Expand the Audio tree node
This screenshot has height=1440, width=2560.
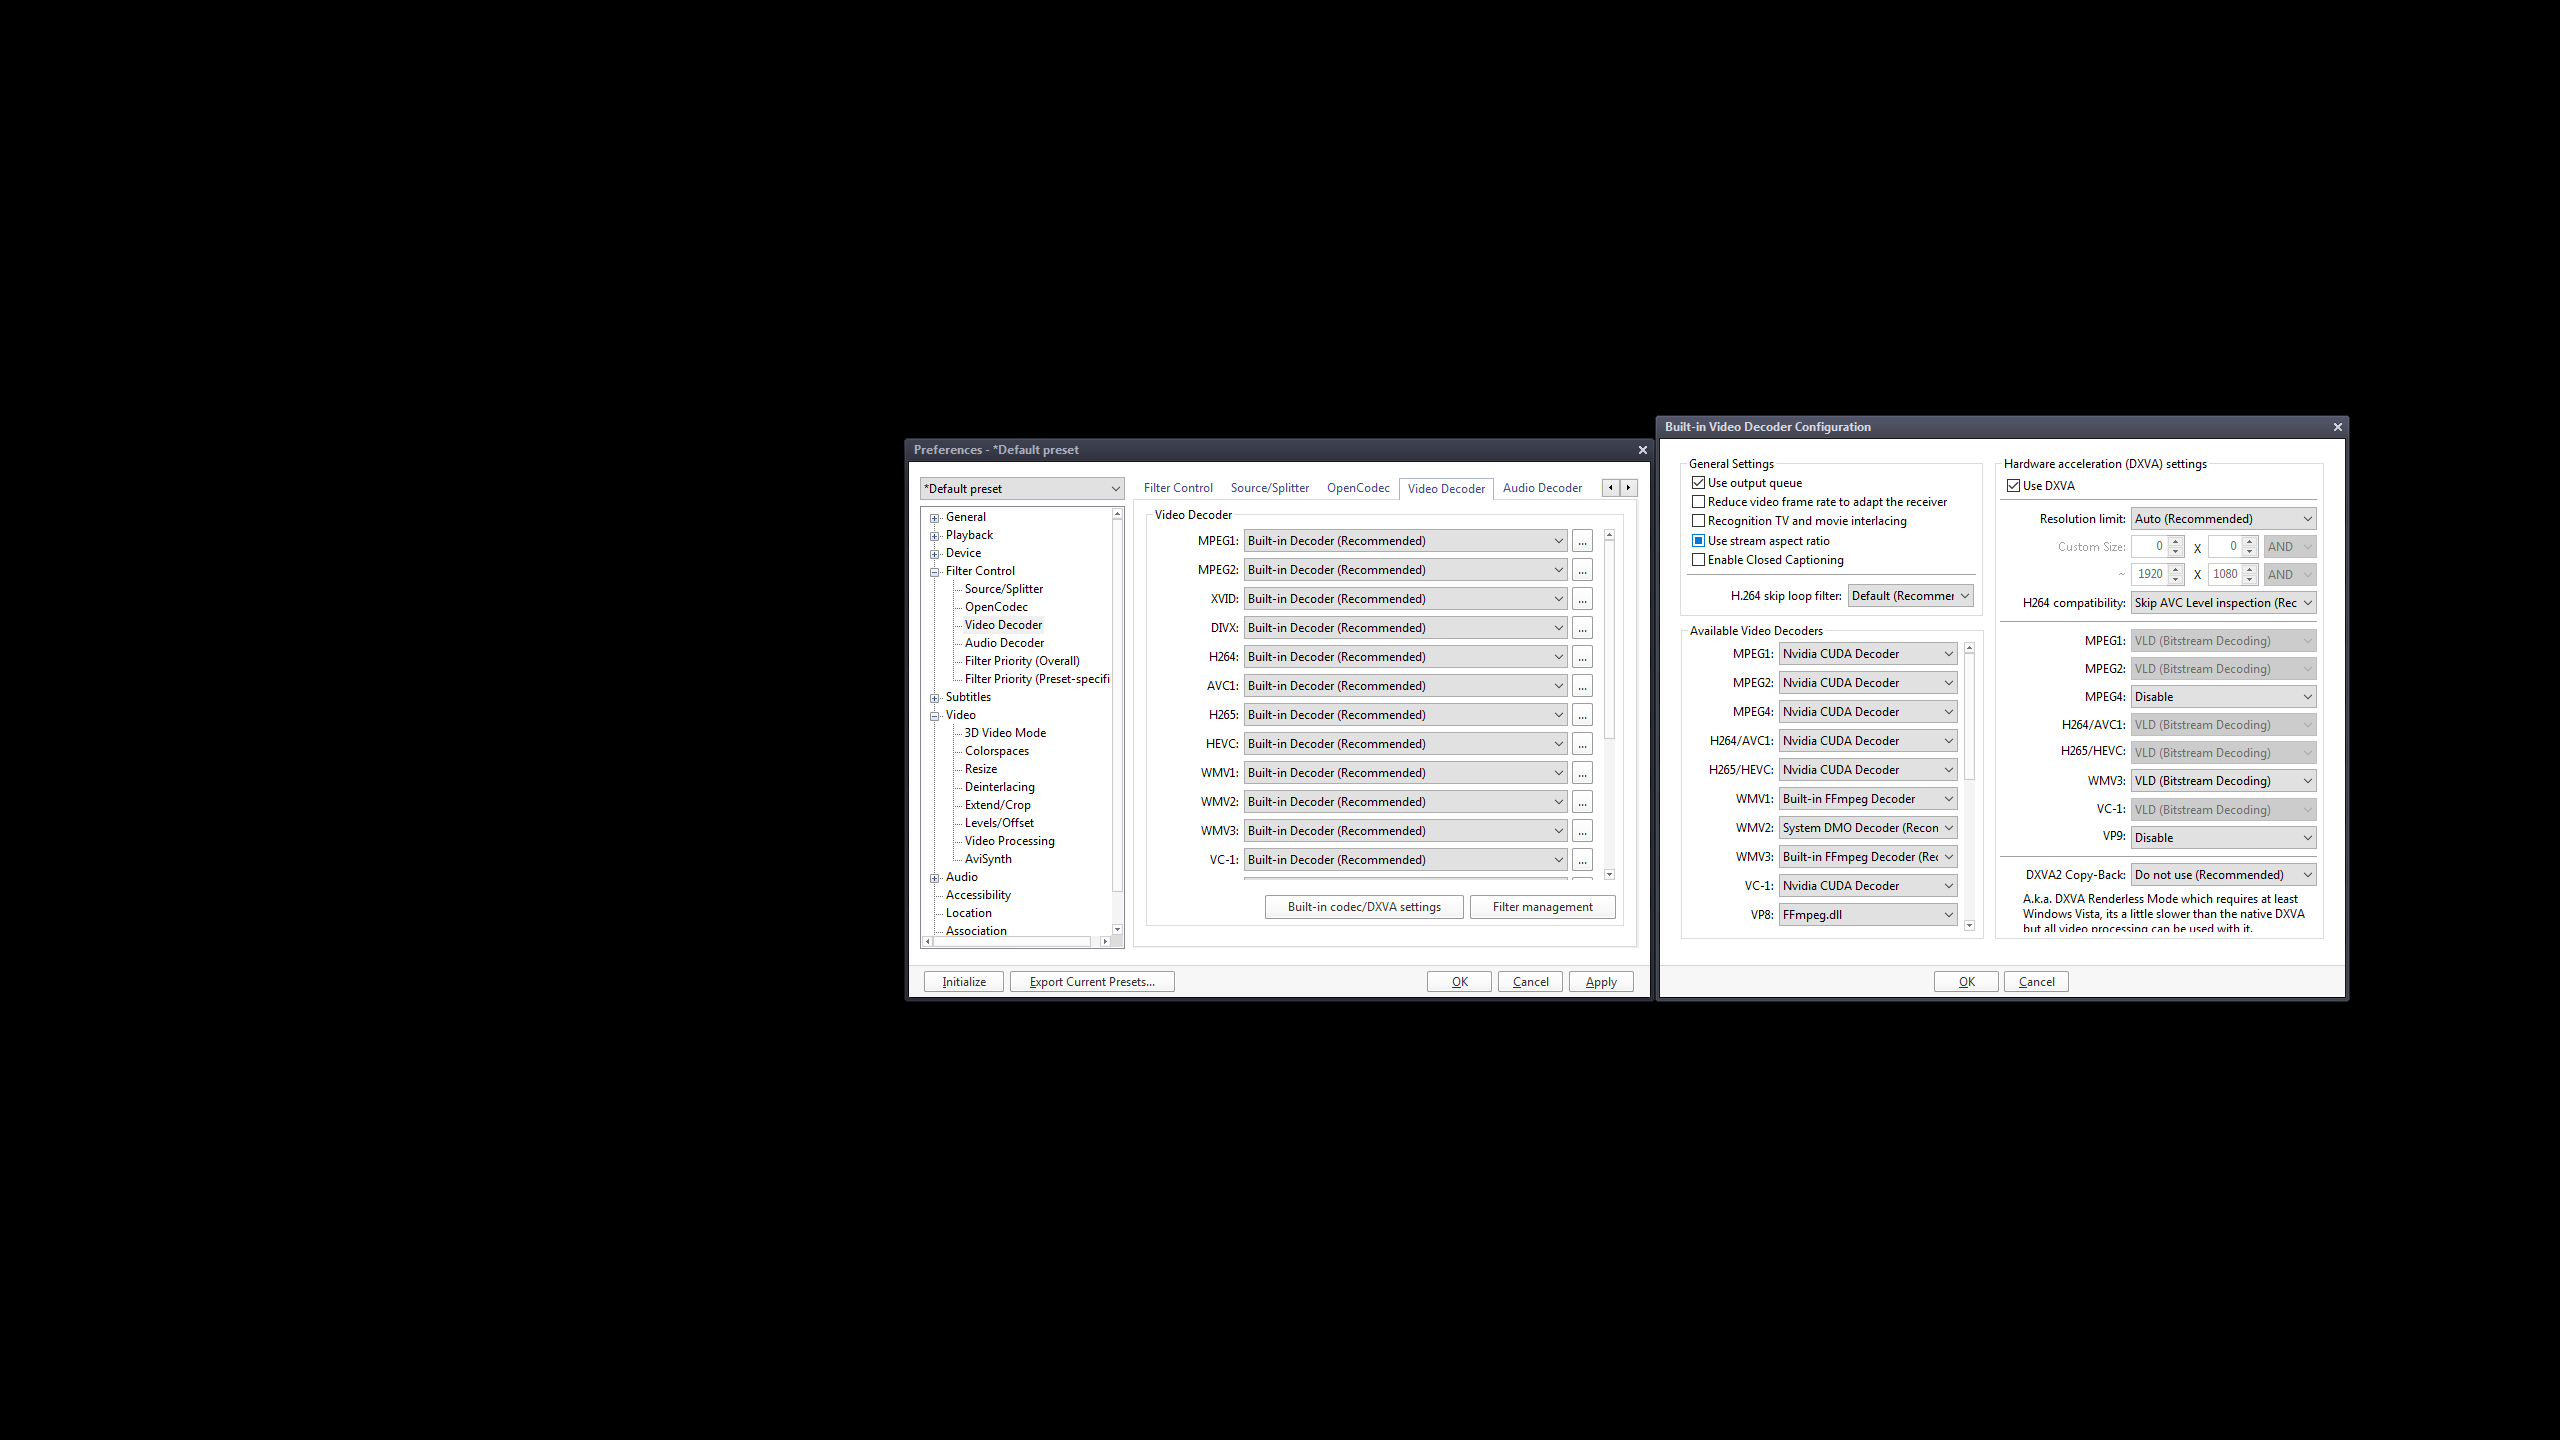pos(935,878)
